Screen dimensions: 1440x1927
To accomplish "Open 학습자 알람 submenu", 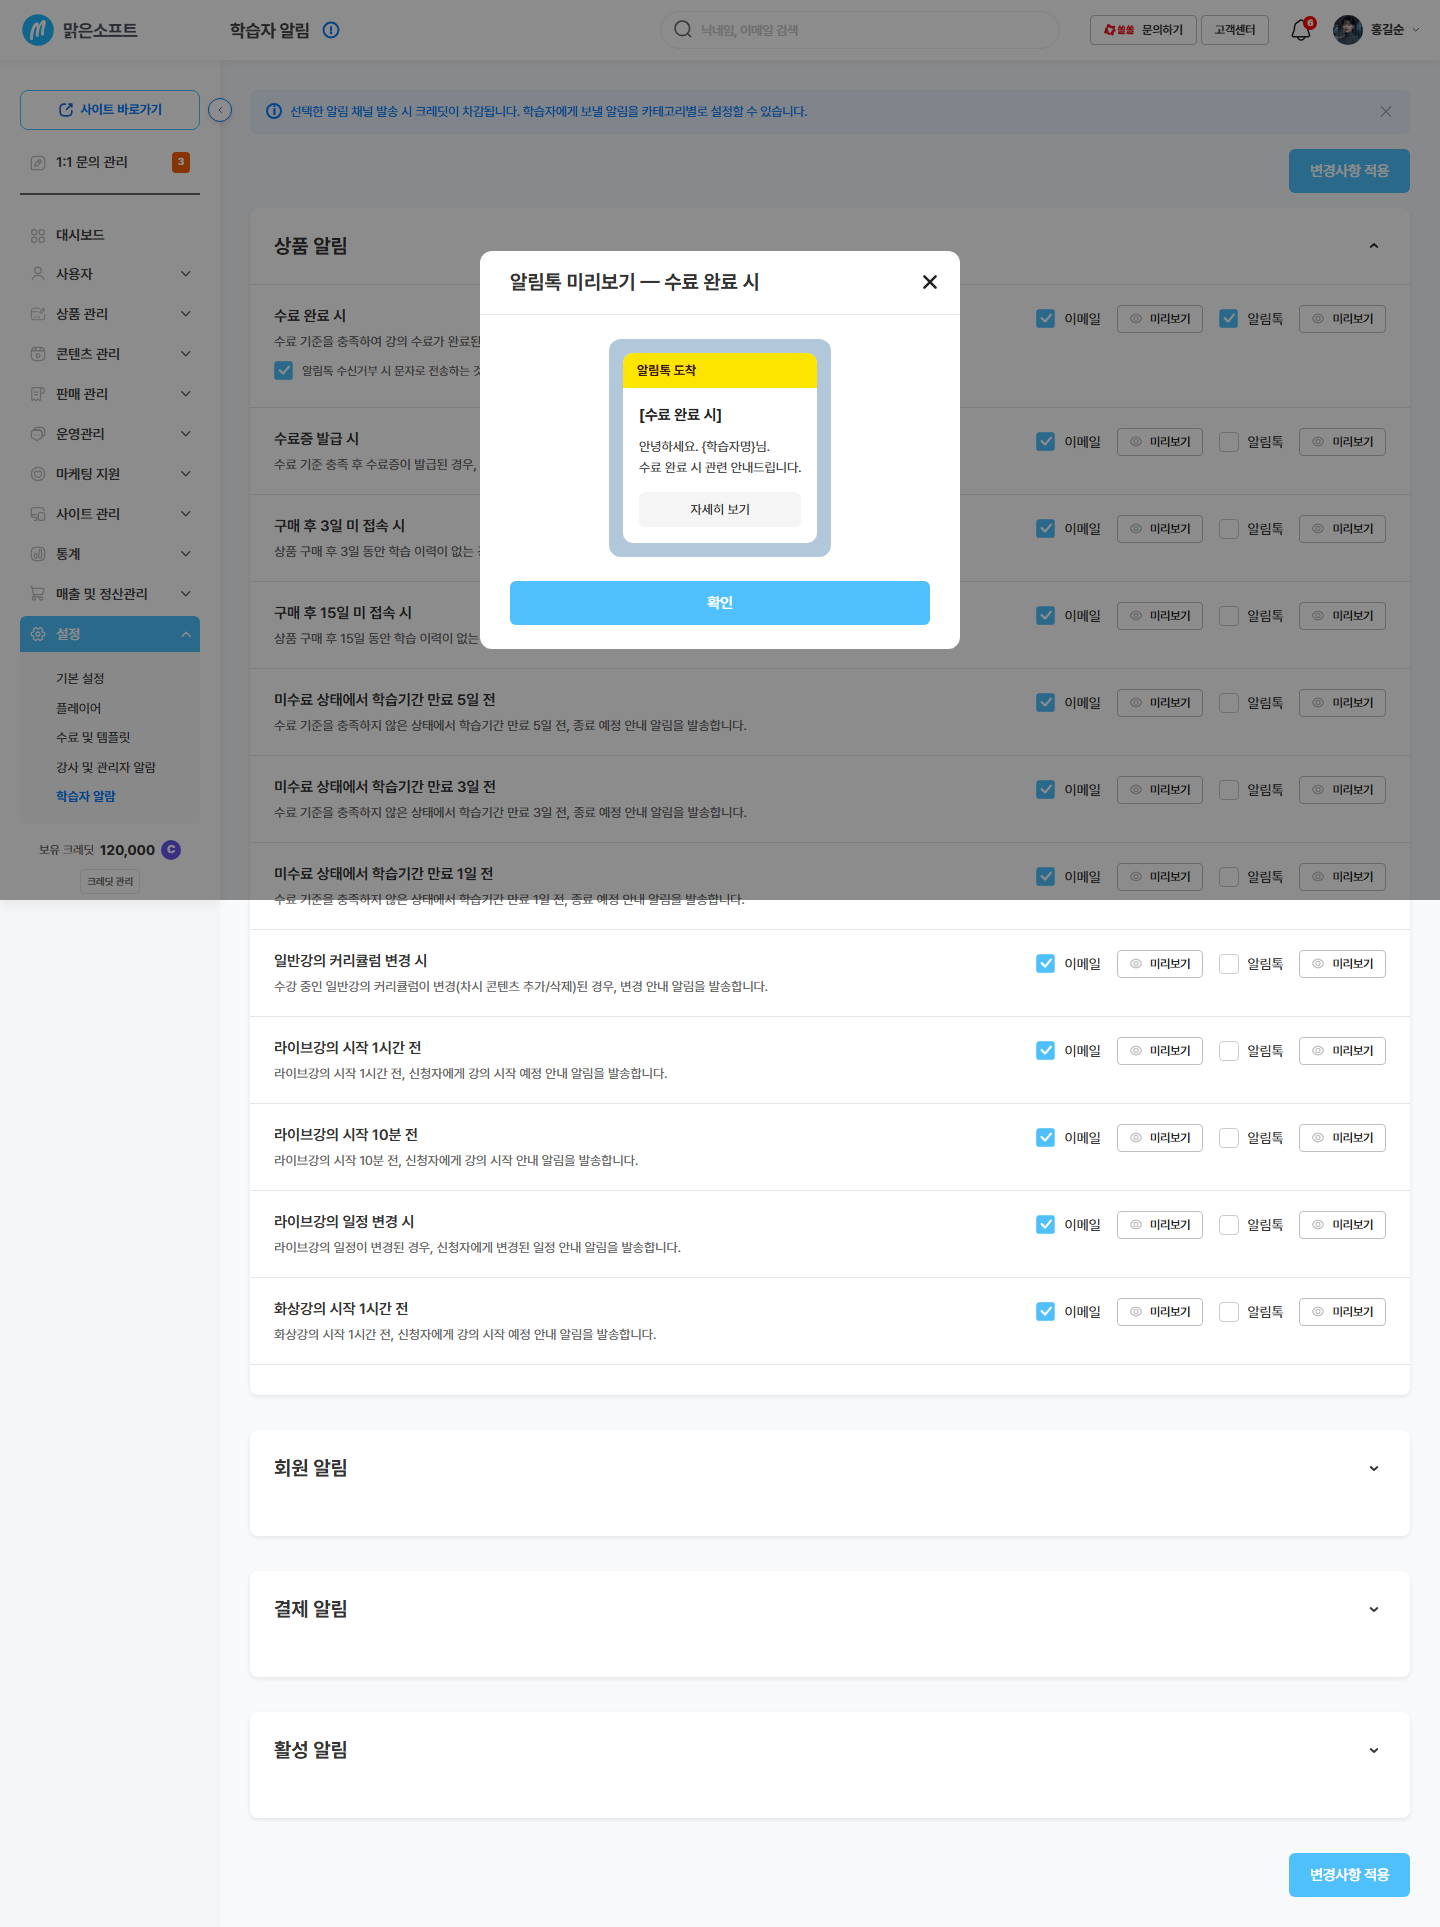I will pyautogui.click(x=86, y=796).
